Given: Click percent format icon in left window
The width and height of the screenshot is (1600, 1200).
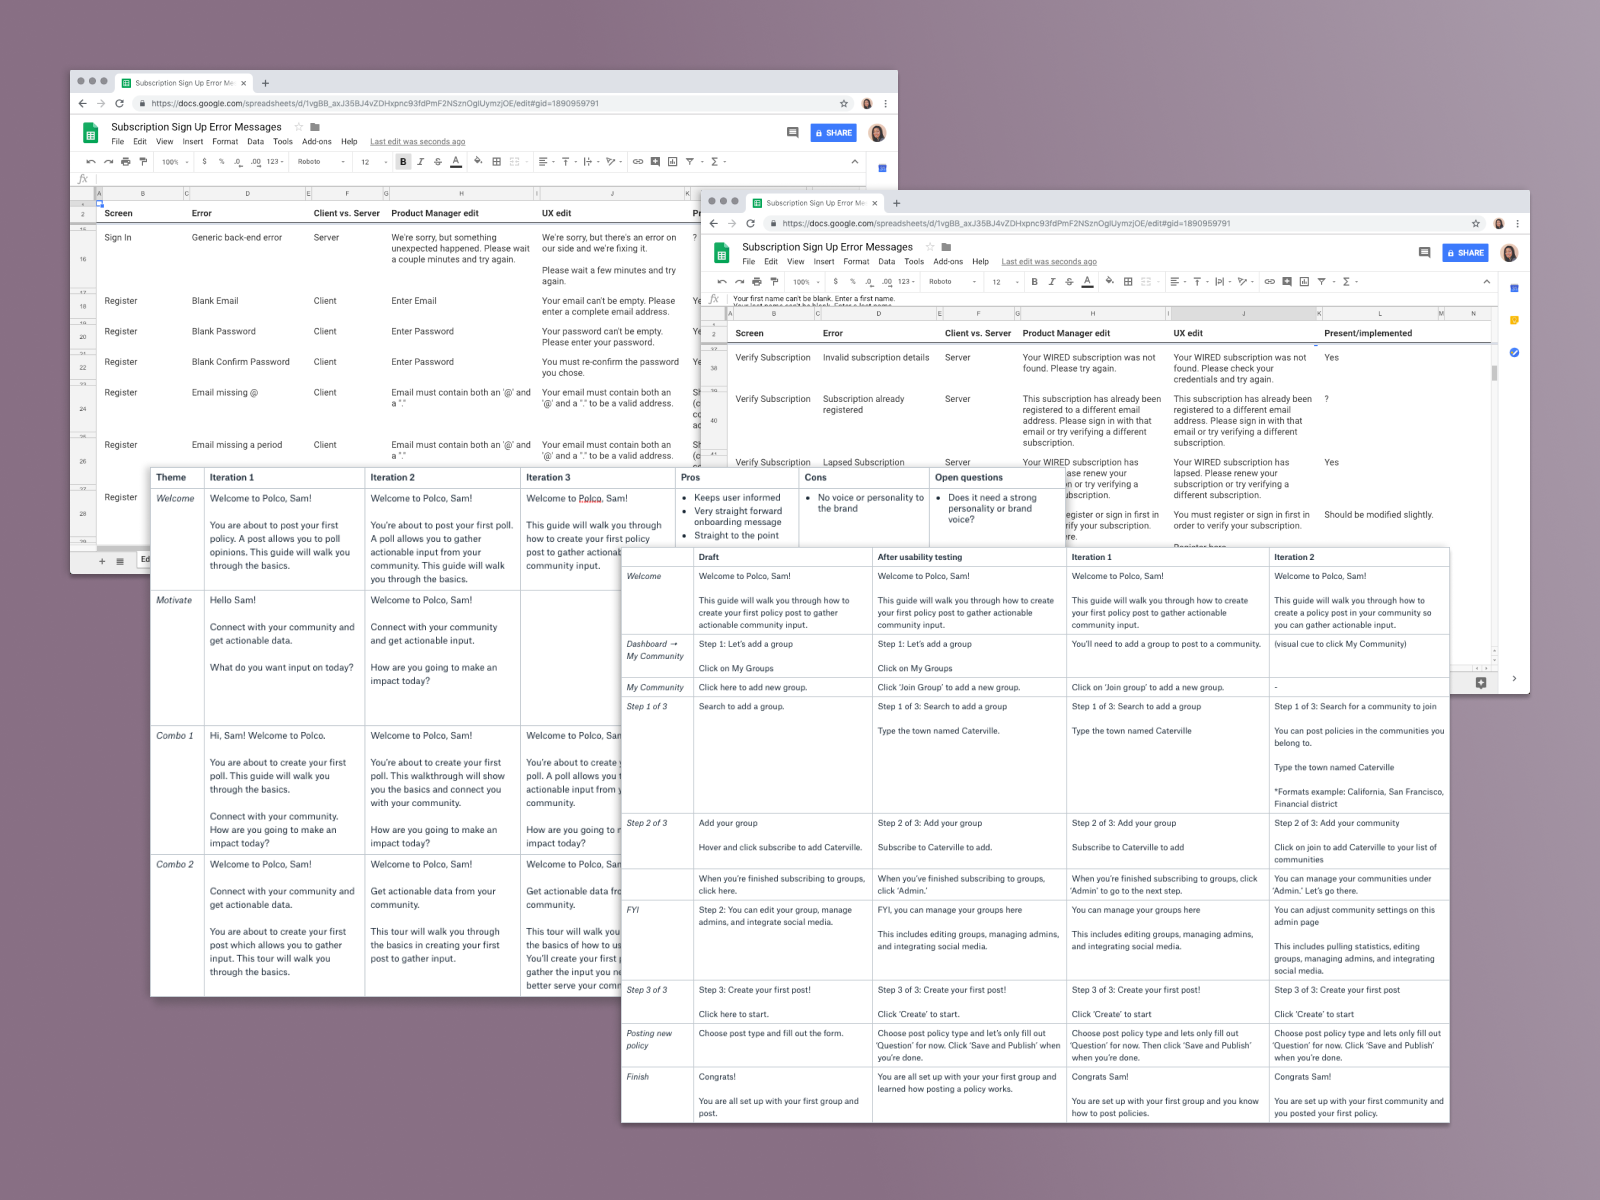Looking at the screenshot, I should (x=221, y=161).
